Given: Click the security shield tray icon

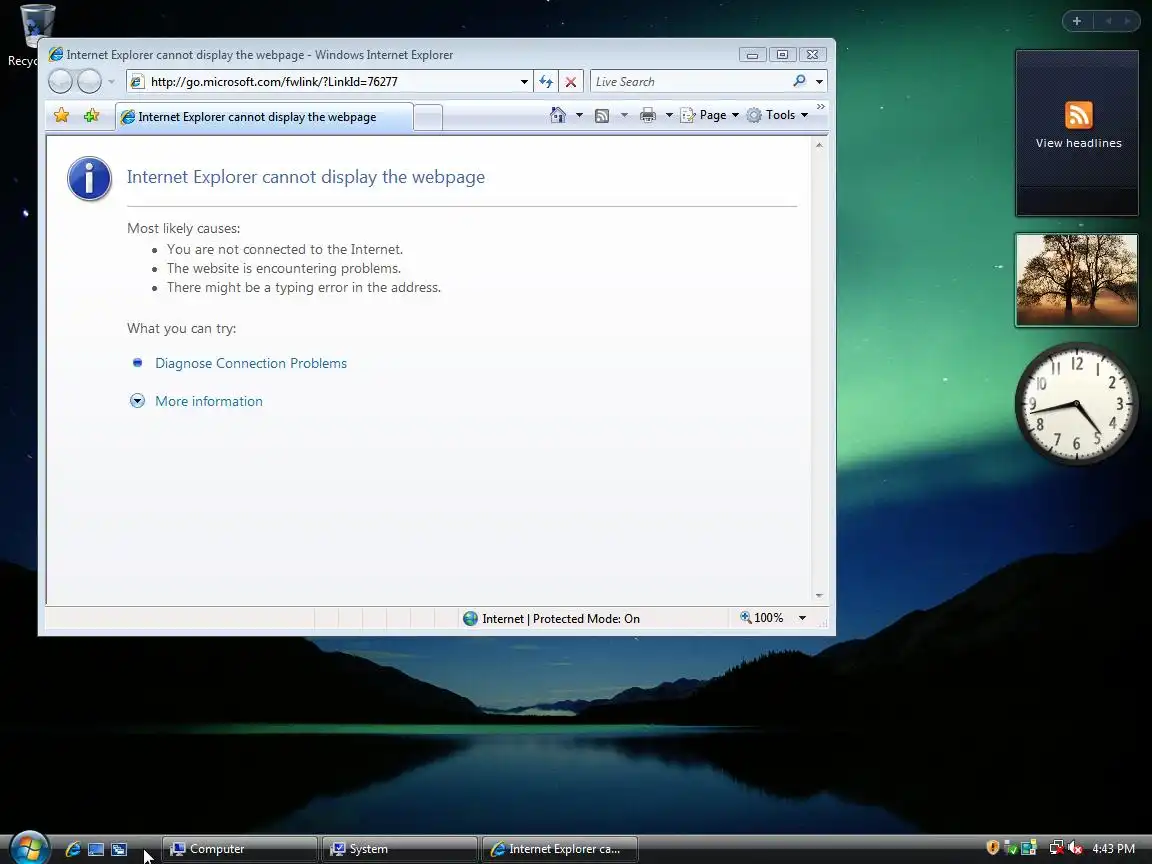Looking at the screenshot, I should [993, 848].
